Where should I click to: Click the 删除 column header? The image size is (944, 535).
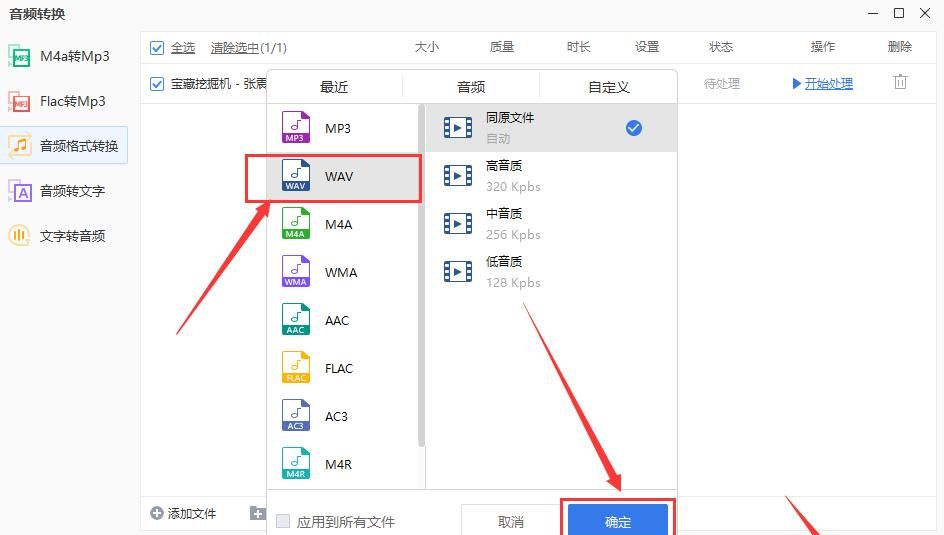tap(900, 47)
